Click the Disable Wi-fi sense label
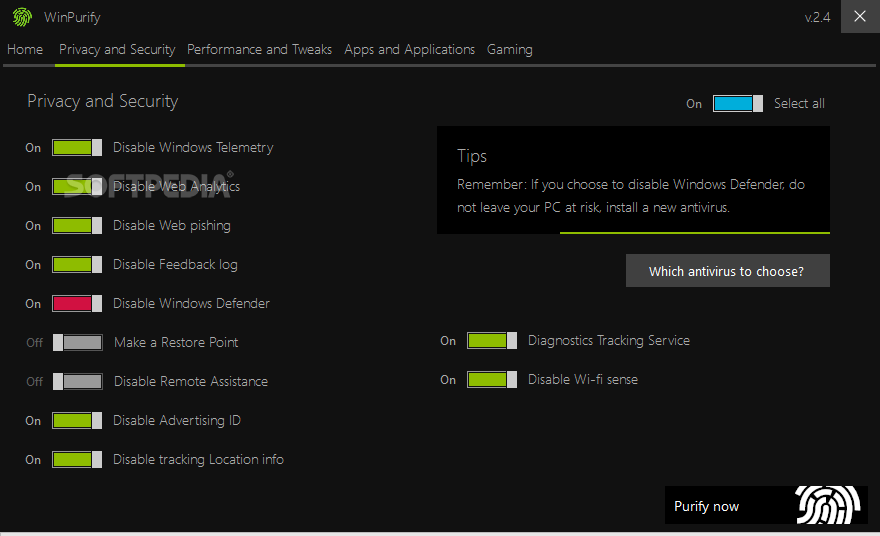The image size is (880, 536). click(583, 379)
